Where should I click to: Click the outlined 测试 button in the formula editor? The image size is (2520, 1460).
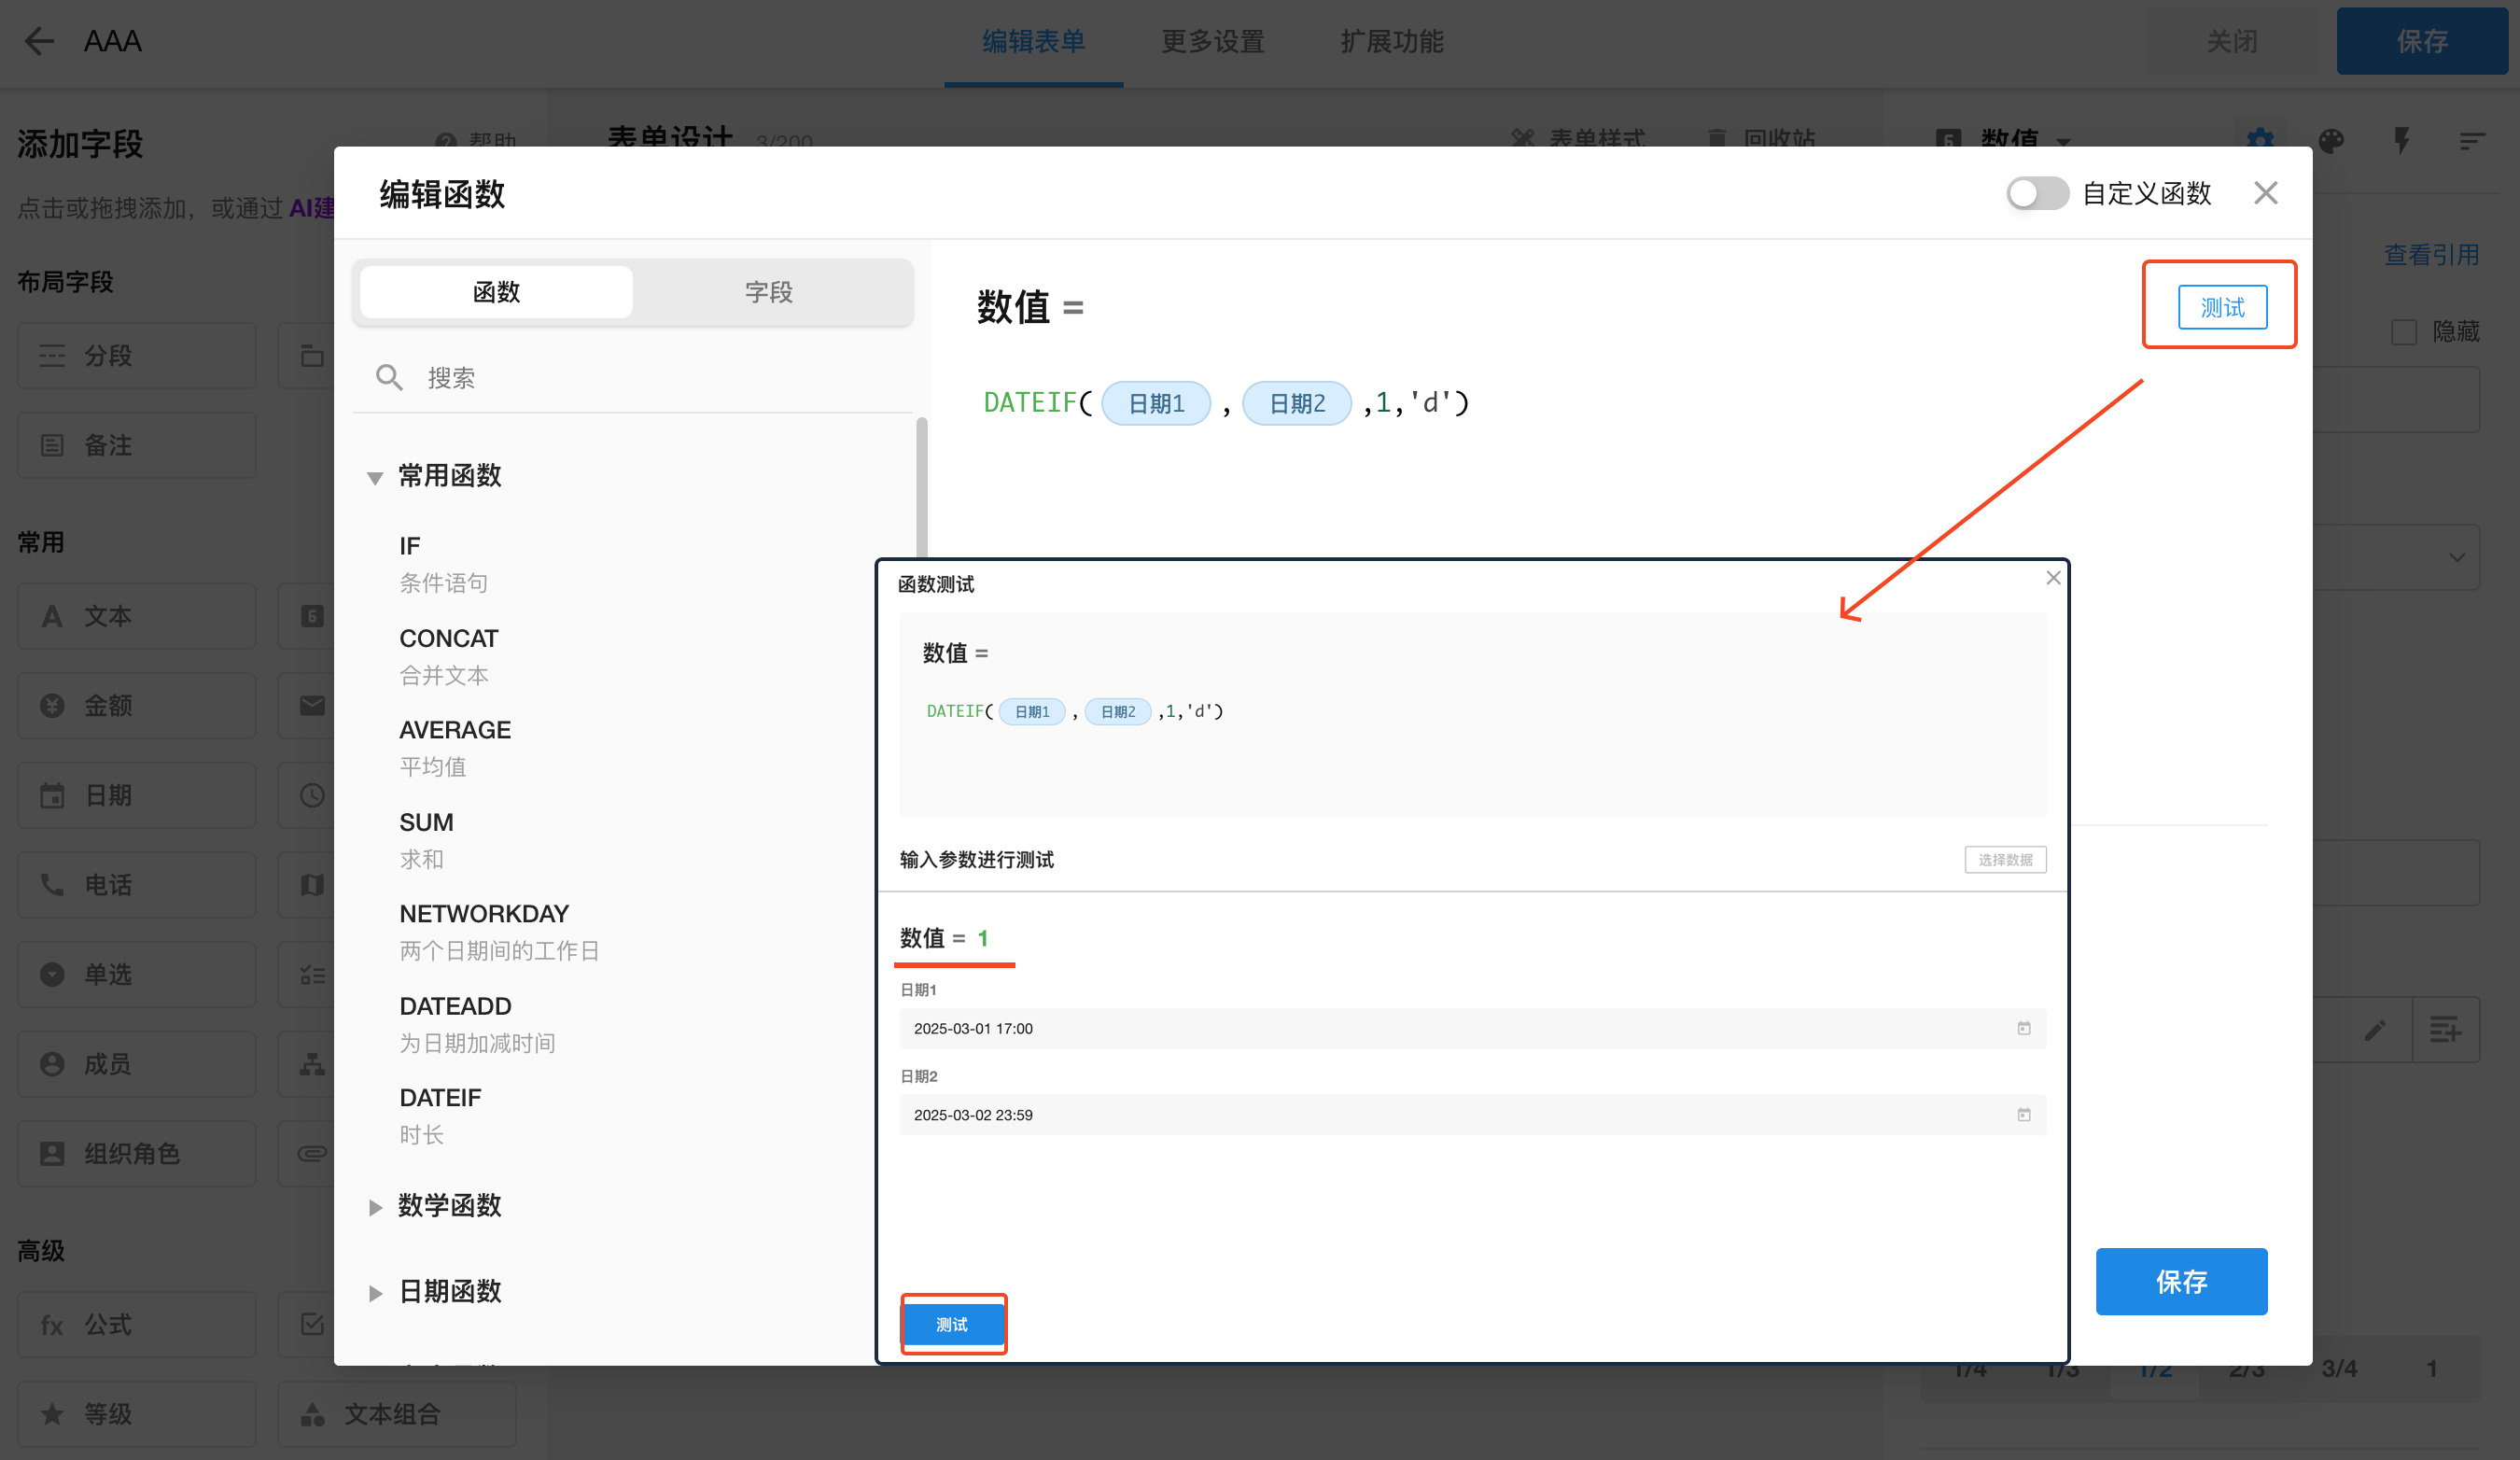click(2221, 307)
